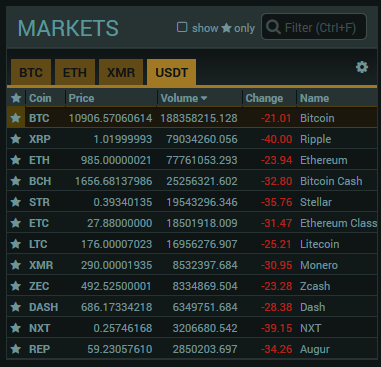Sort the list by Price header
This screenshot has height=367, width=381.
(81, 98)
